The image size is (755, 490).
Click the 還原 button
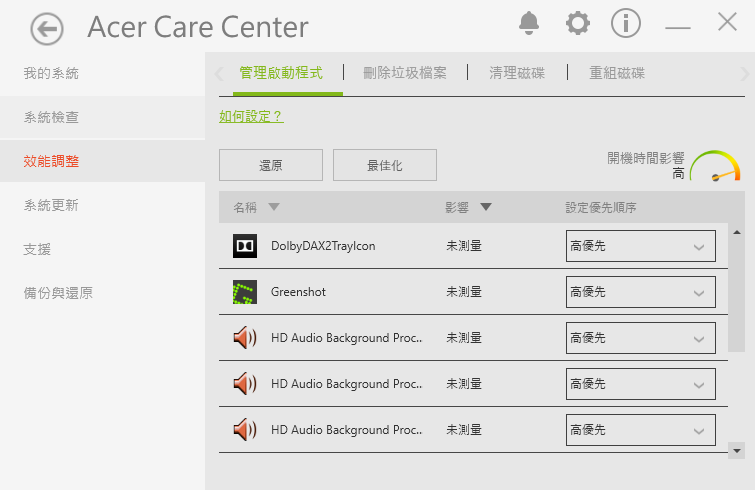270,165
